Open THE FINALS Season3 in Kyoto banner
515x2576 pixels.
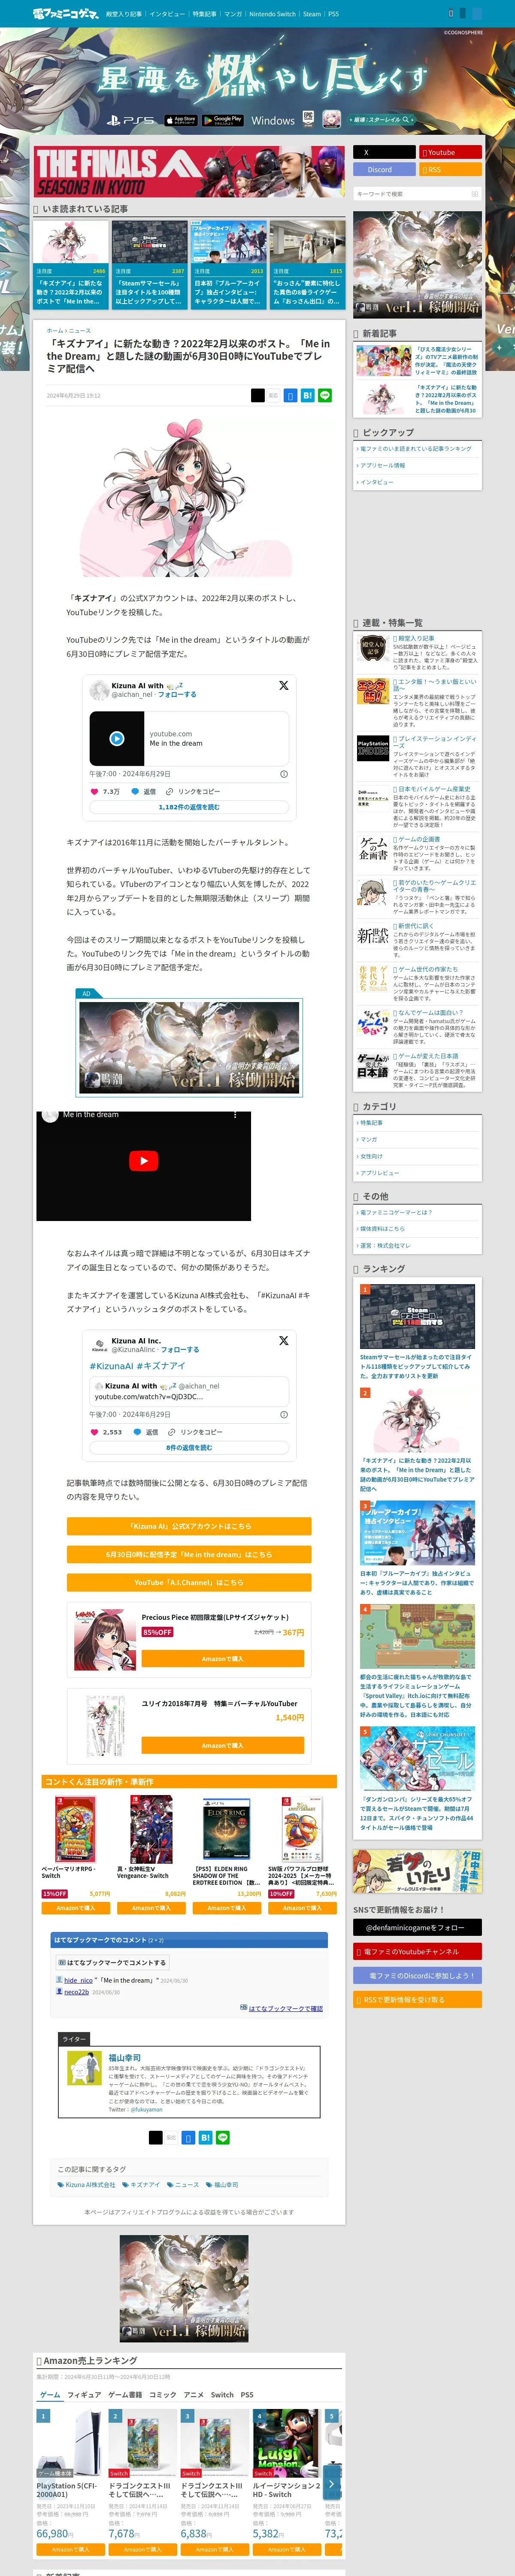[x=189, y=172]
